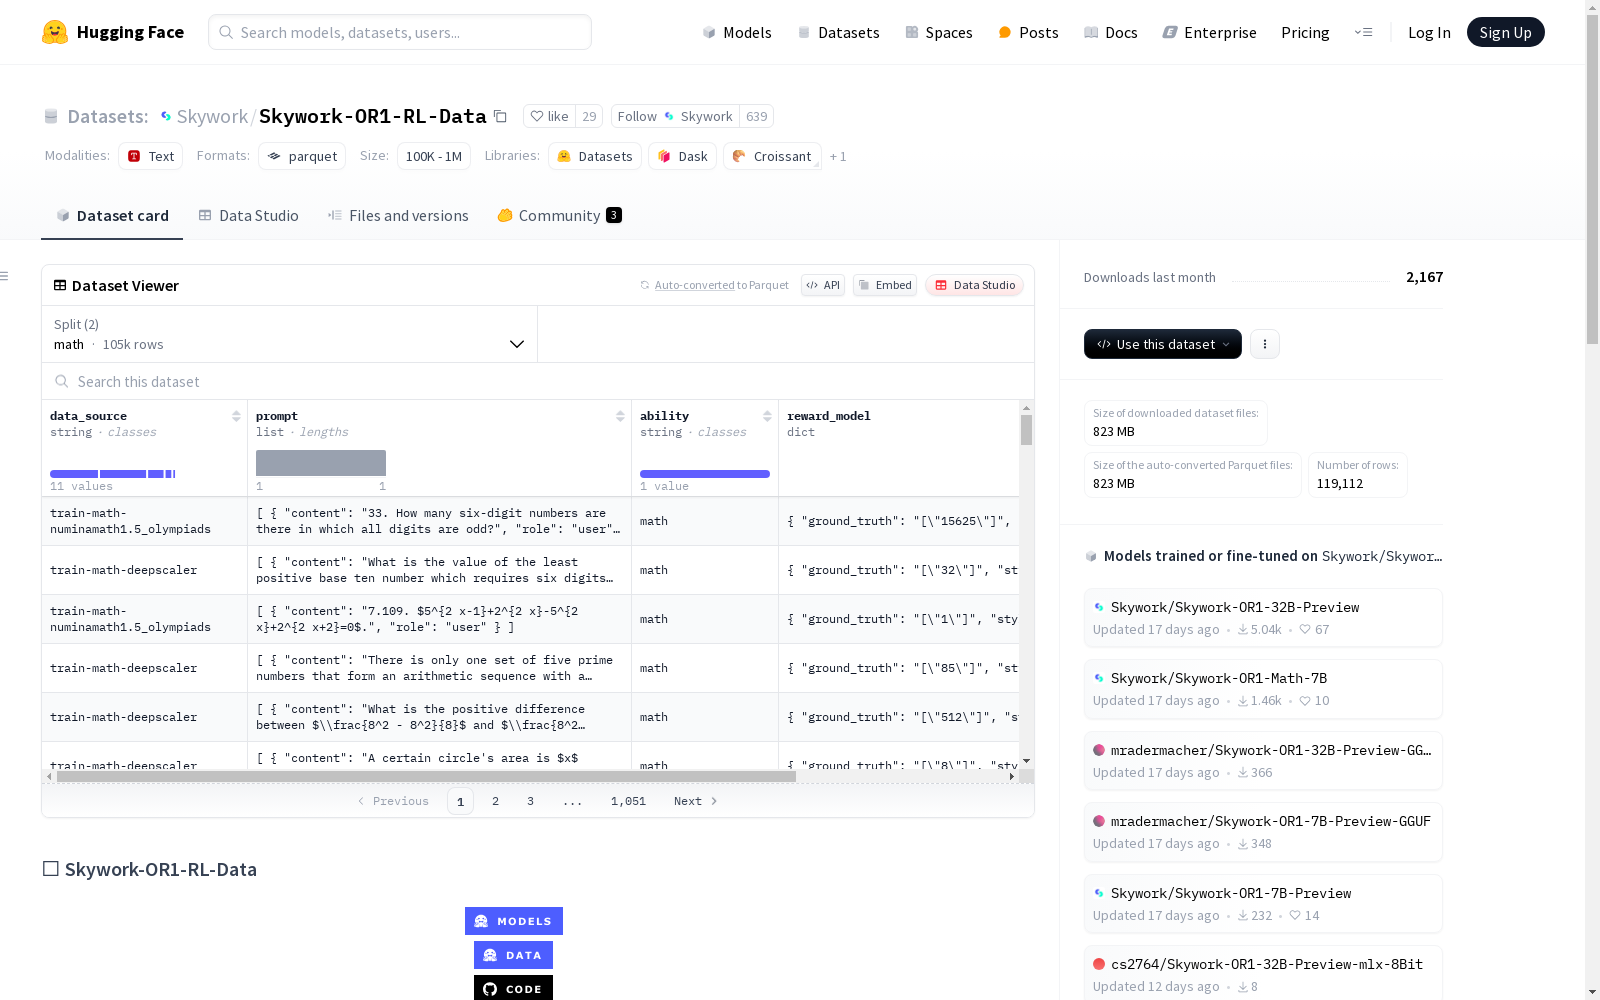Click the Embed button
The image size is (1600, 1000).
[x=885, y=285]
